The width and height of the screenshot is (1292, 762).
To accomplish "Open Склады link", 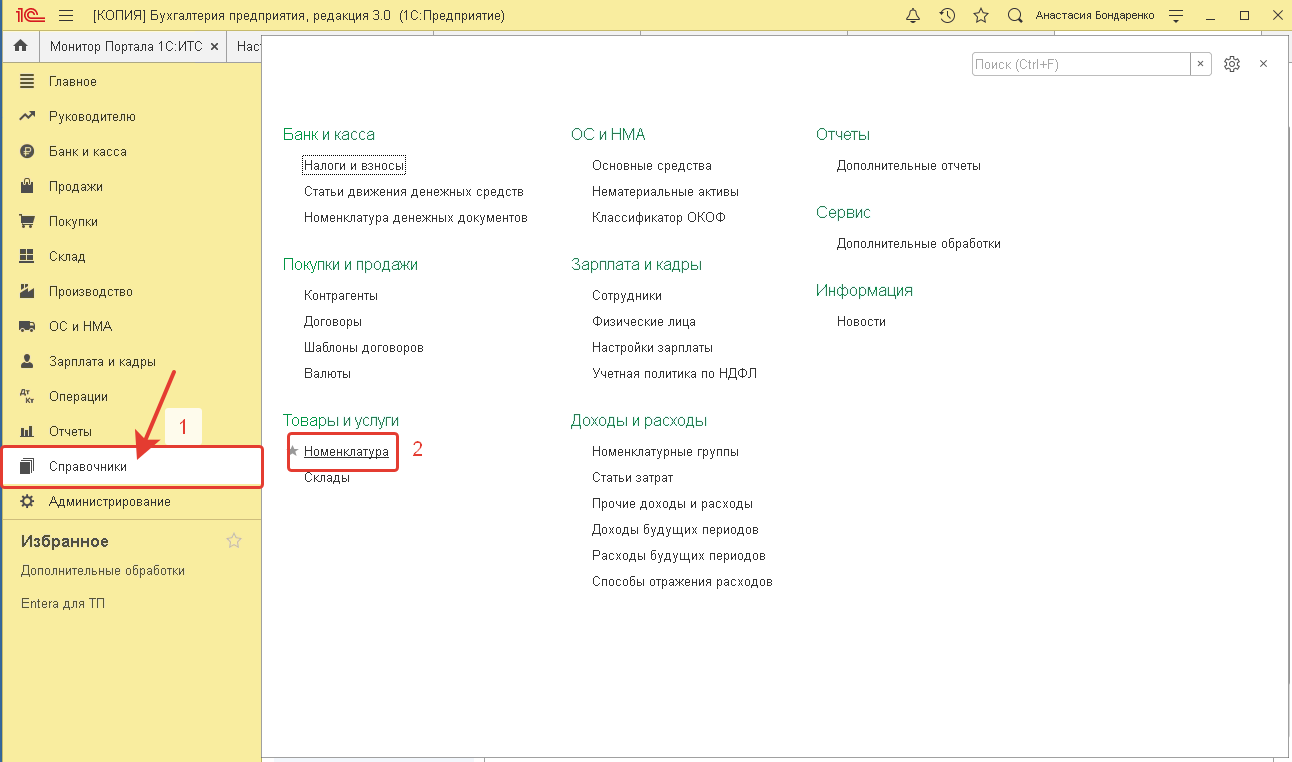I will [327, 478].
